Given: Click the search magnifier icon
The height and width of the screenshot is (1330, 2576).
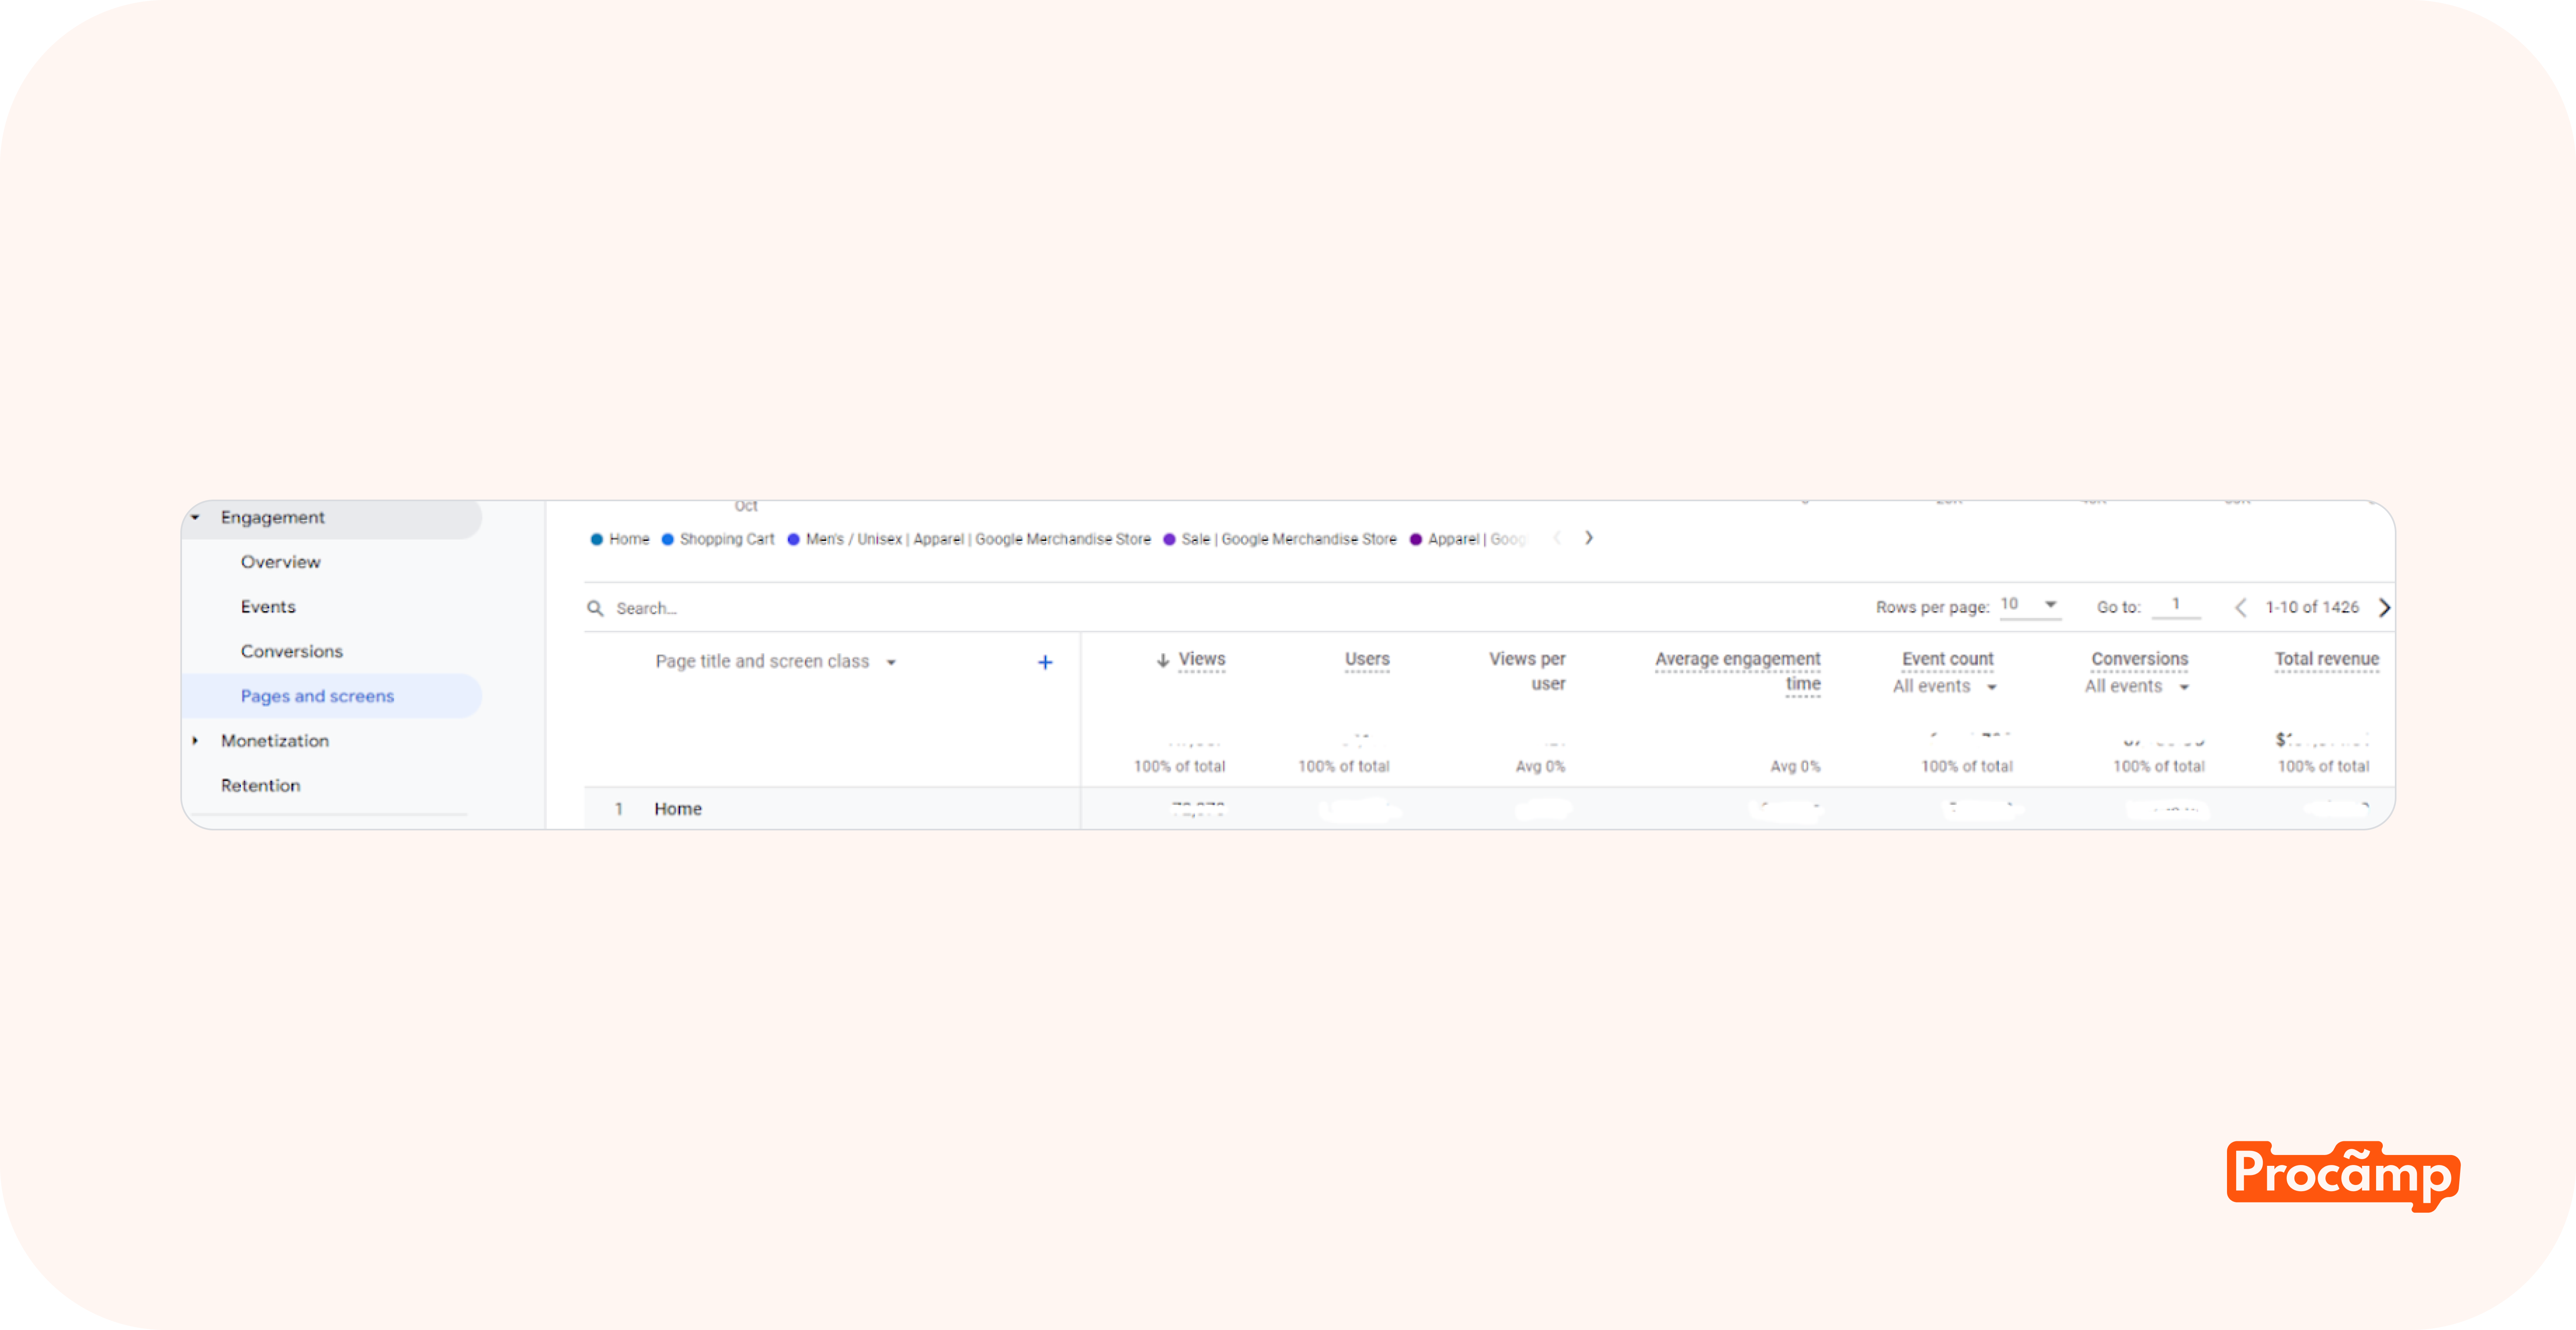Looking at the screenshot, I should 595,608.
